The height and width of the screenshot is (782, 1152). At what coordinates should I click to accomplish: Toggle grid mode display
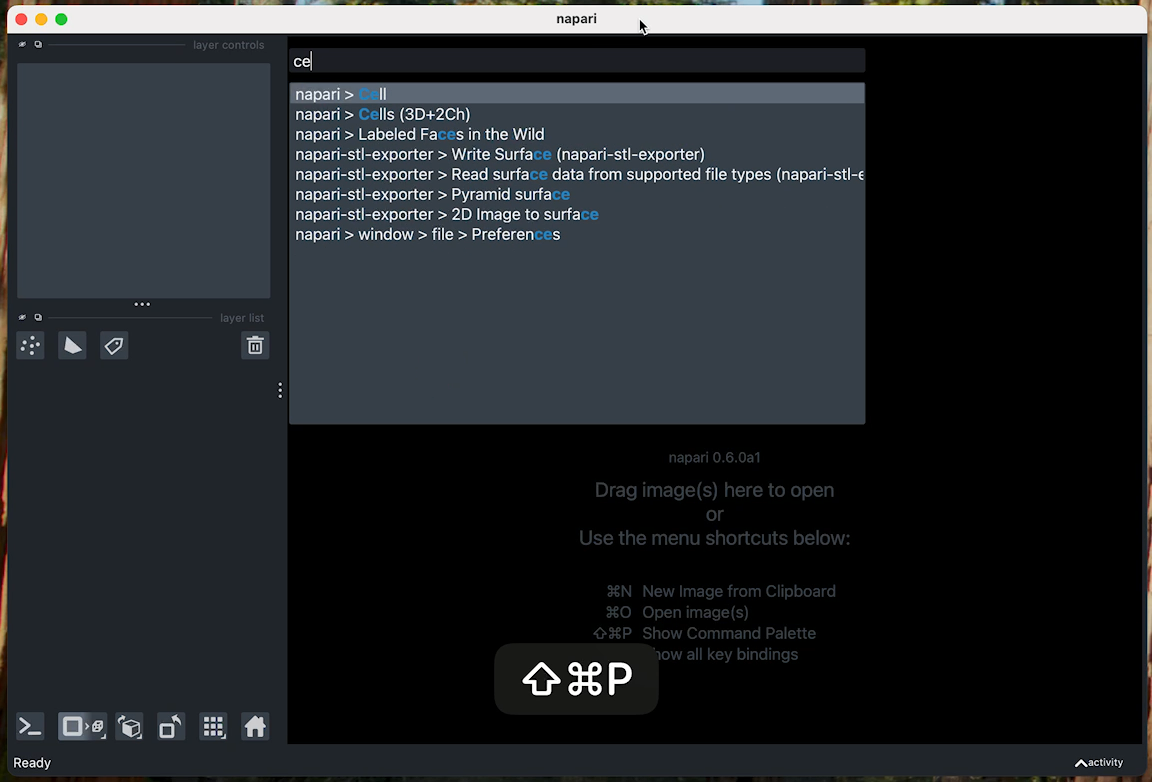213,727
